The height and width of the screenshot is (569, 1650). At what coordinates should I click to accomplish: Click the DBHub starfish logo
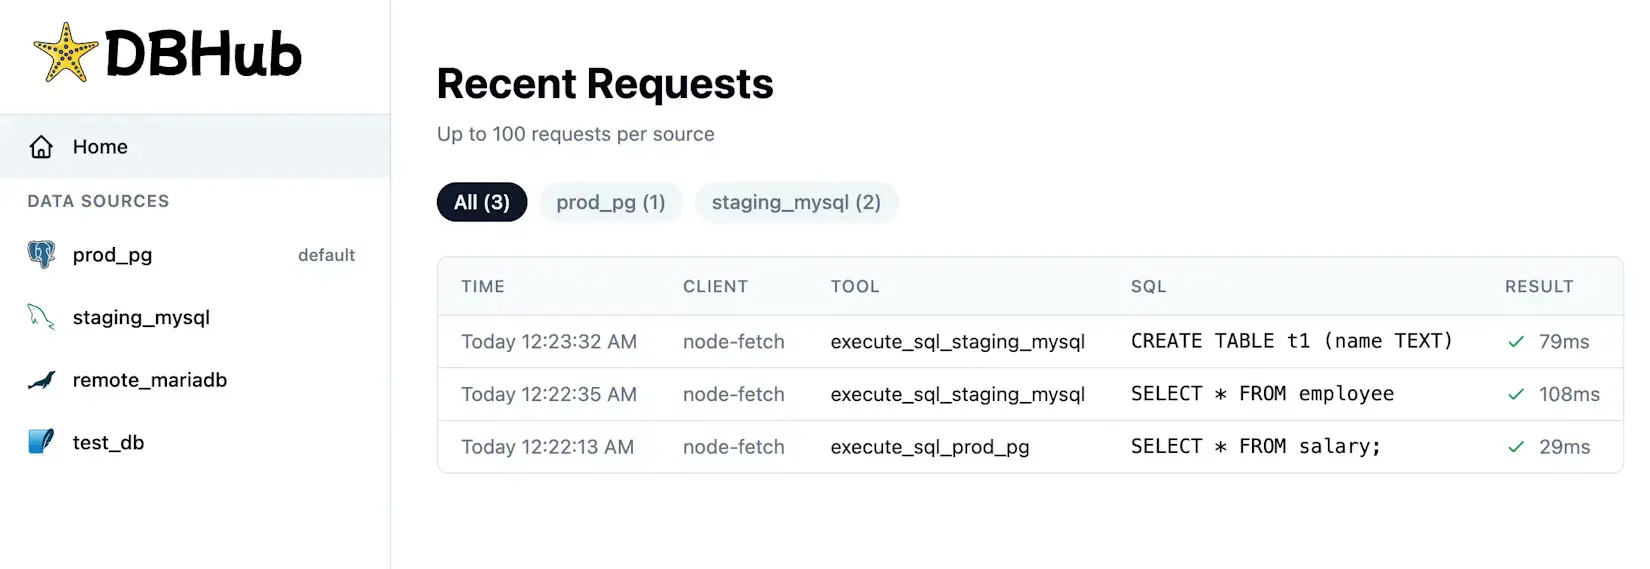click(x=65, y=53)
